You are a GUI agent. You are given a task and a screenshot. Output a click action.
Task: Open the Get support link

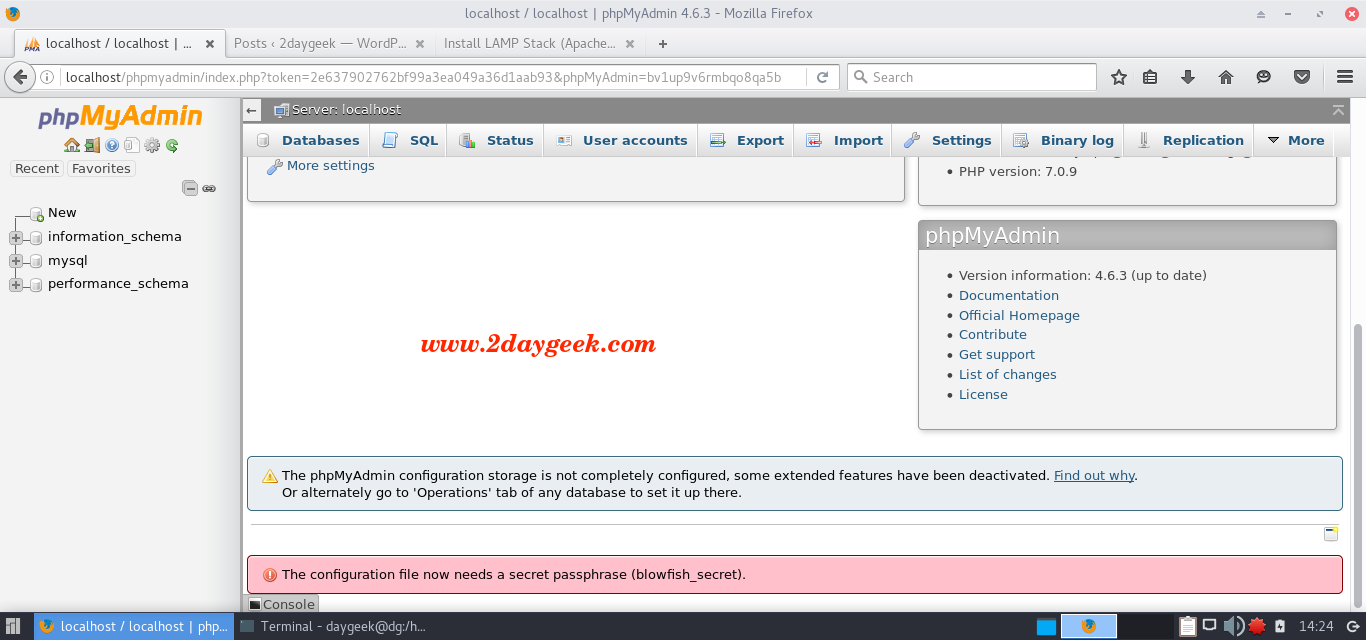[997, 355]
